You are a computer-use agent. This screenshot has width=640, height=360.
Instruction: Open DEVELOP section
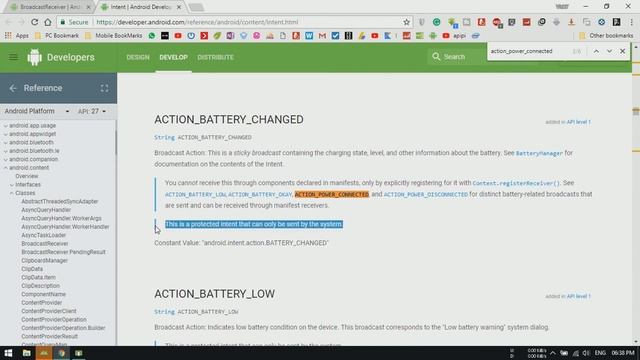tap(173, 57)
